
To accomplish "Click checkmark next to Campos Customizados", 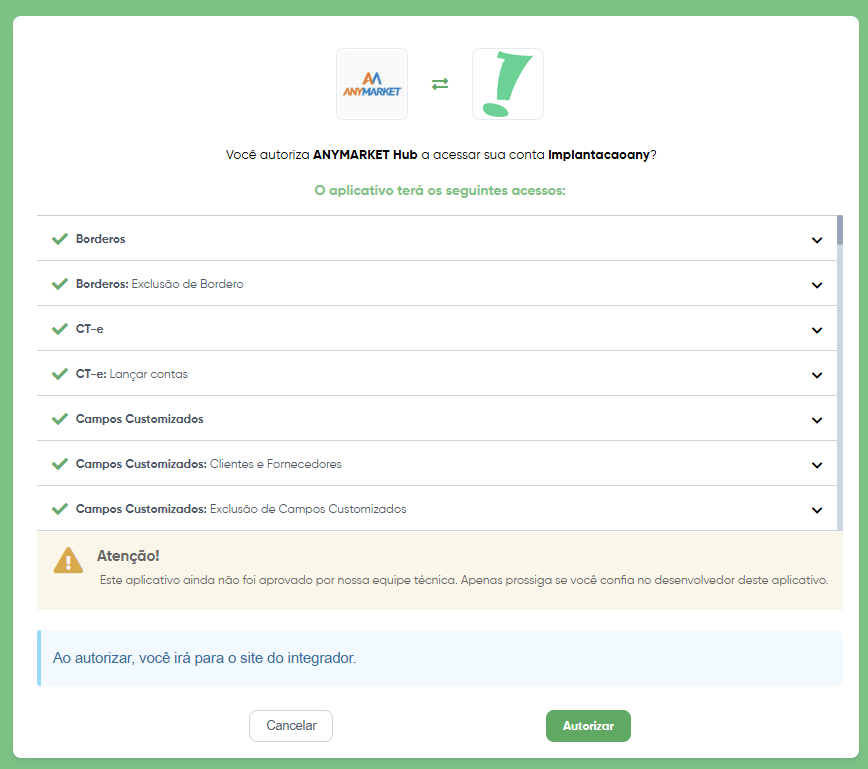I will (59, 419).
